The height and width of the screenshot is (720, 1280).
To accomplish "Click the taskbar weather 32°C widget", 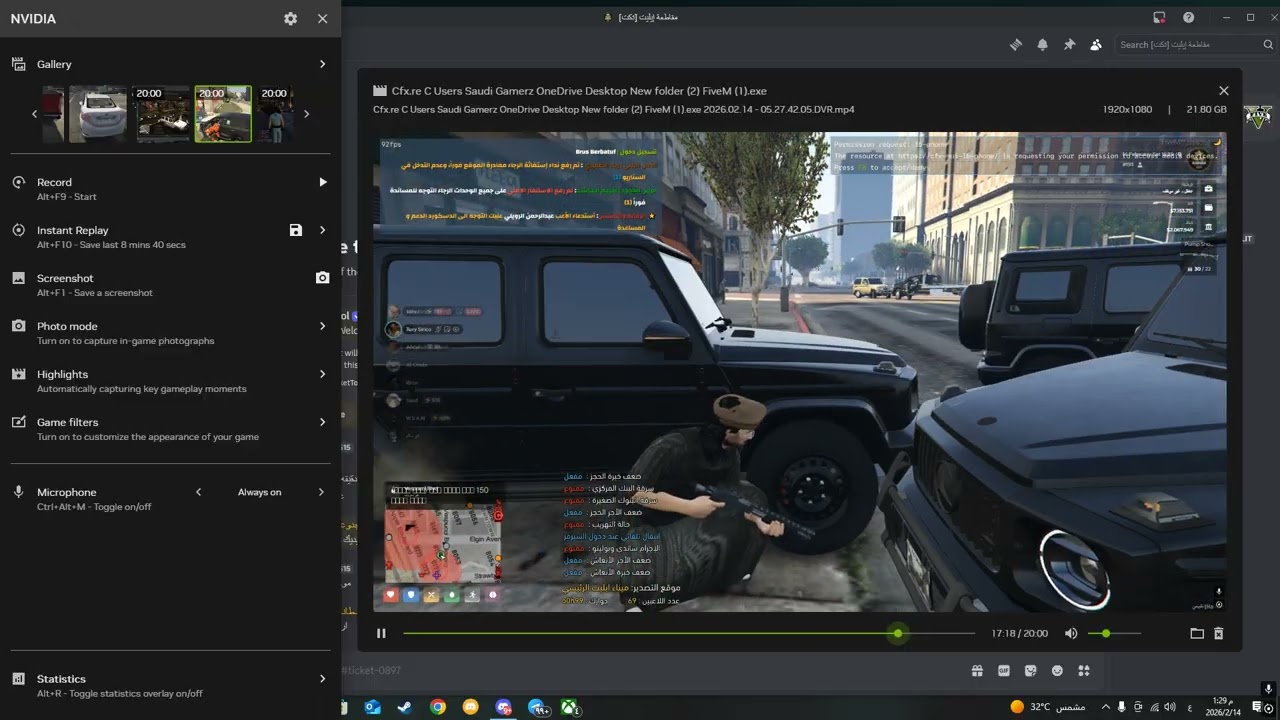I will [x=1047, y=707].
